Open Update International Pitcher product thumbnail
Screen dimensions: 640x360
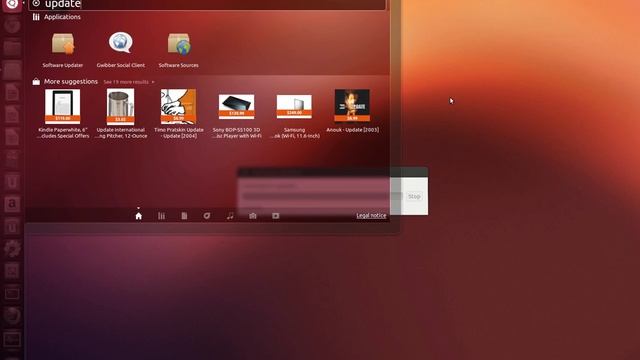coord(120,107)
